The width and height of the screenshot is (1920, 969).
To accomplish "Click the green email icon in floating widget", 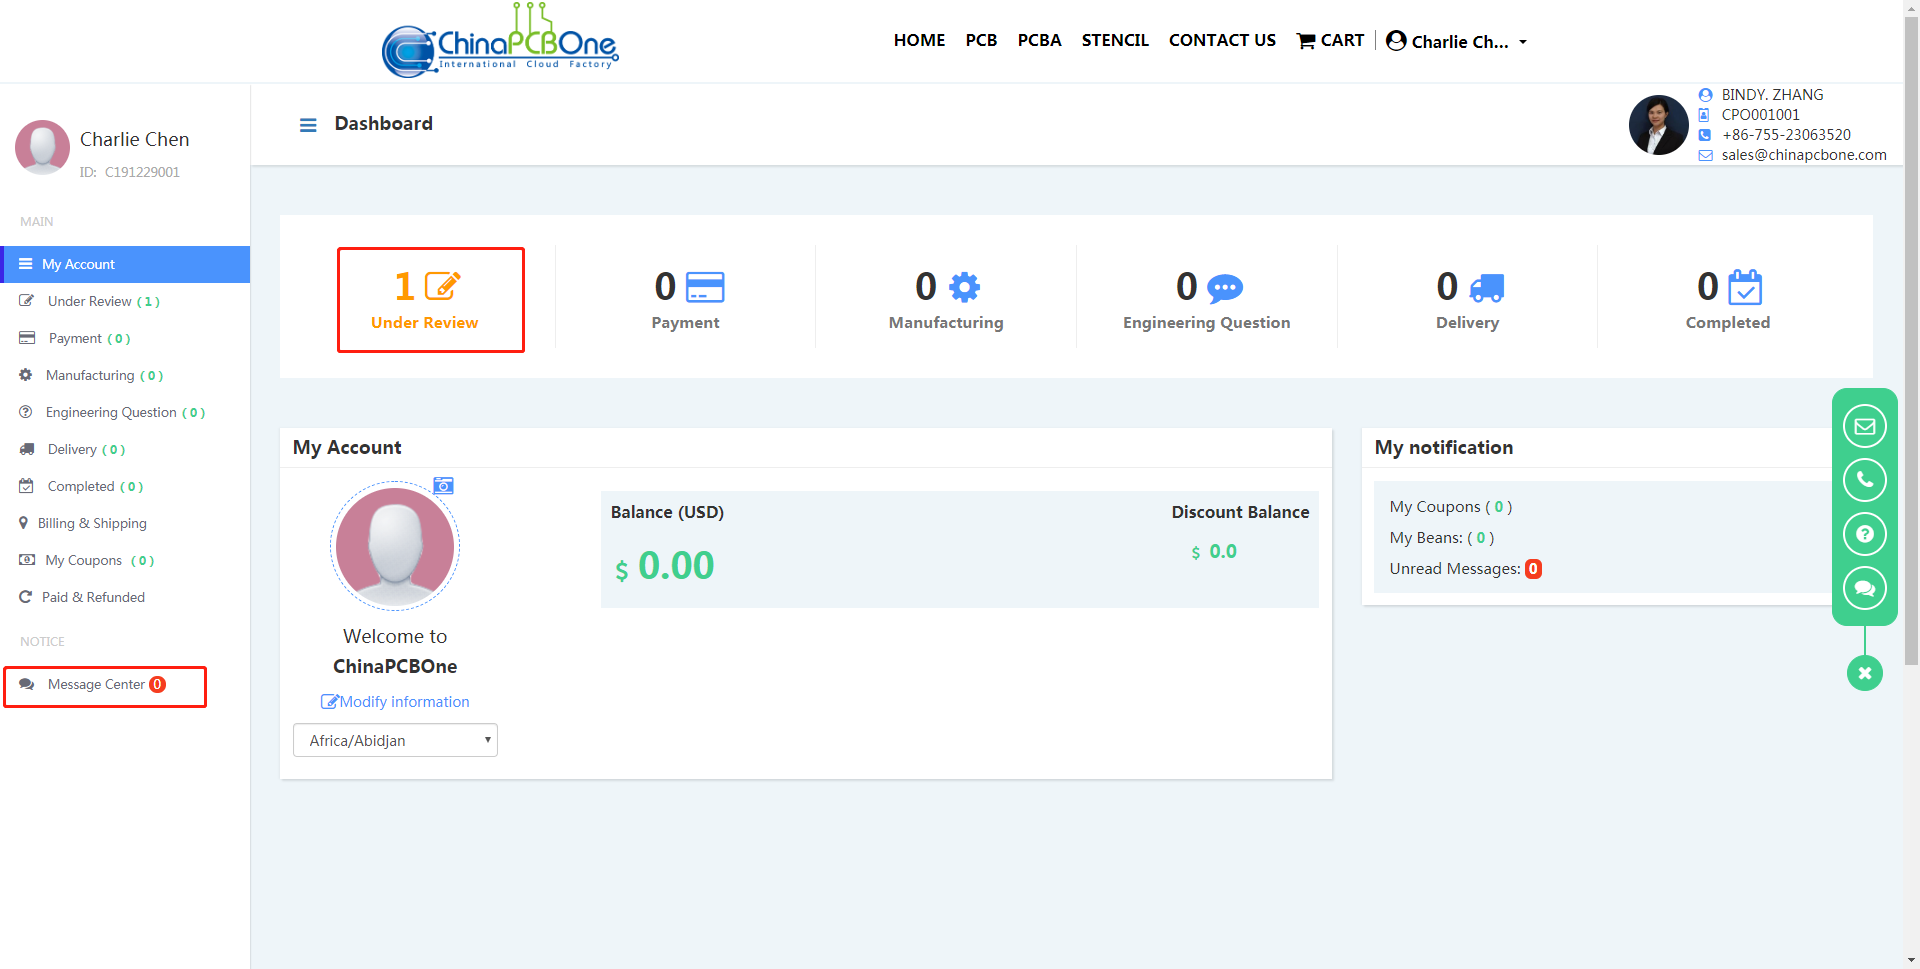I will tap(1864, 426).
